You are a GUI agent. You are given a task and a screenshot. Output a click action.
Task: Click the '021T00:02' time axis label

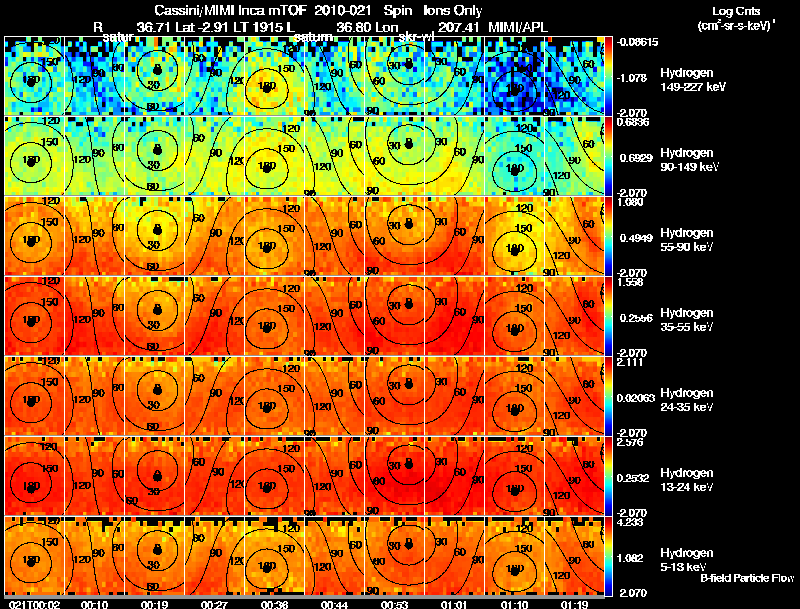click(x=35, y=604)
